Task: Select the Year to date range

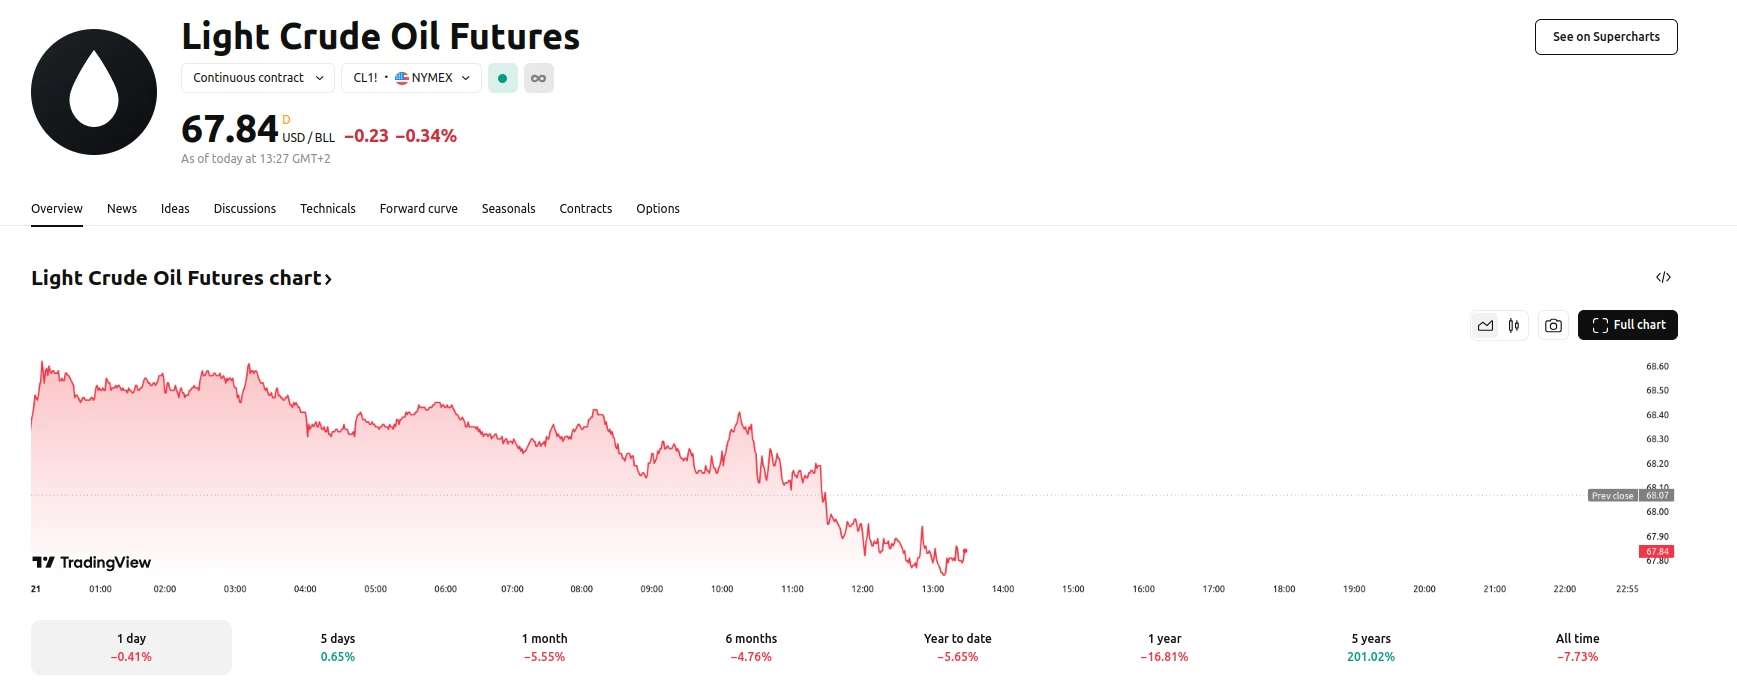Action: tap(956, 647)
